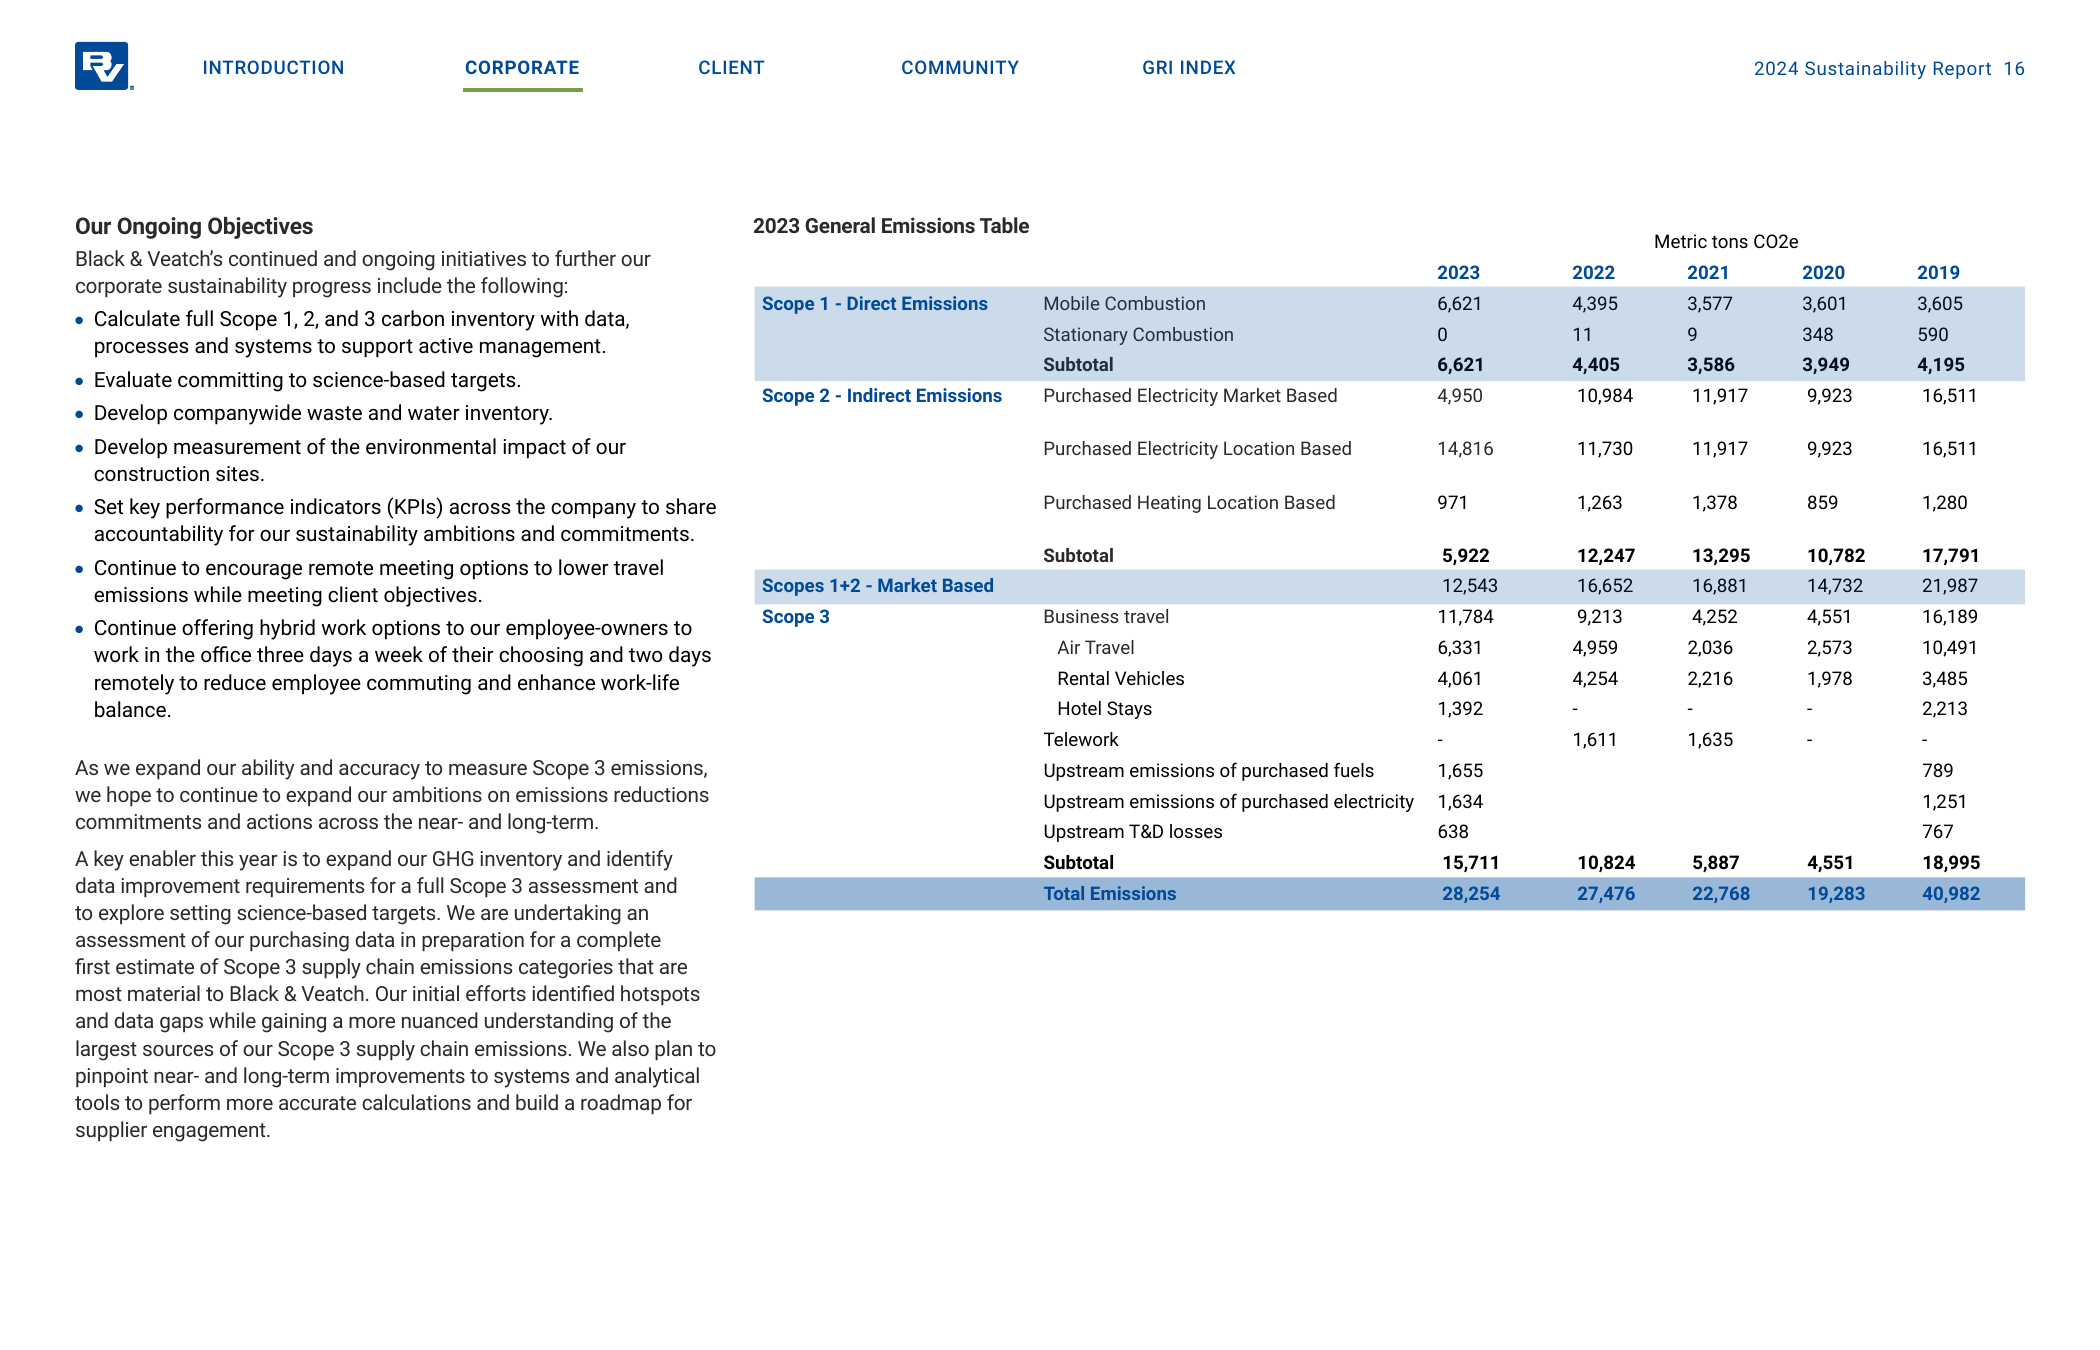Select the 'Hotel Stays' row label
2100x1350 pixels.
tap(1105, 709)
